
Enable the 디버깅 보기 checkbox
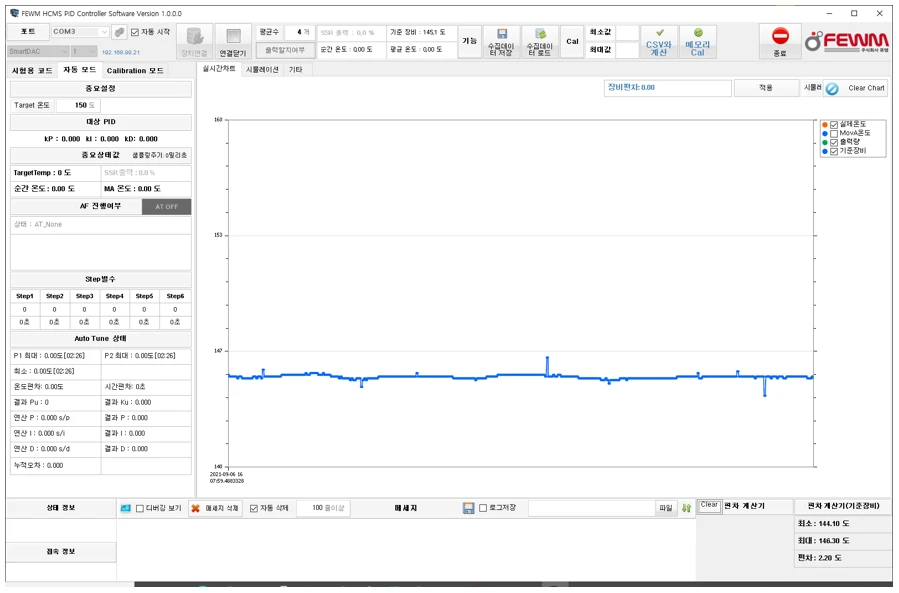click(140, 509)
